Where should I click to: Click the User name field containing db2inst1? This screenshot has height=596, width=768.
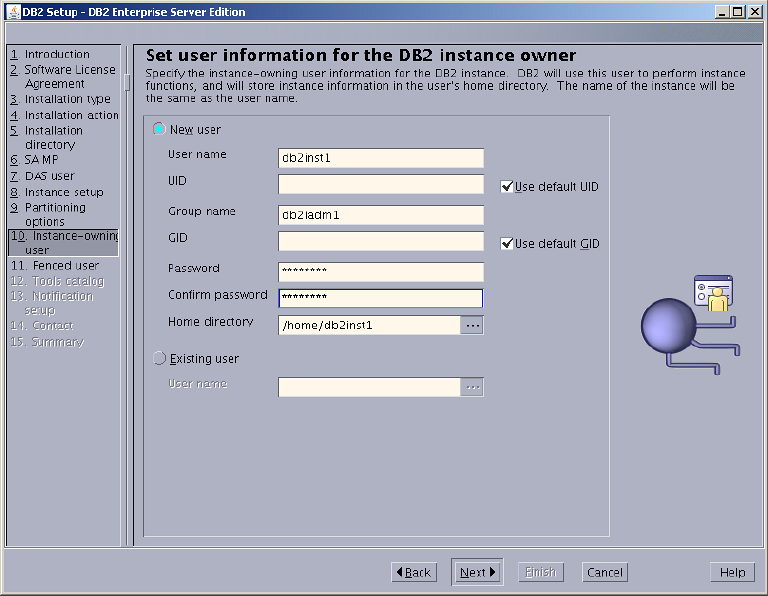pos(381,158)
